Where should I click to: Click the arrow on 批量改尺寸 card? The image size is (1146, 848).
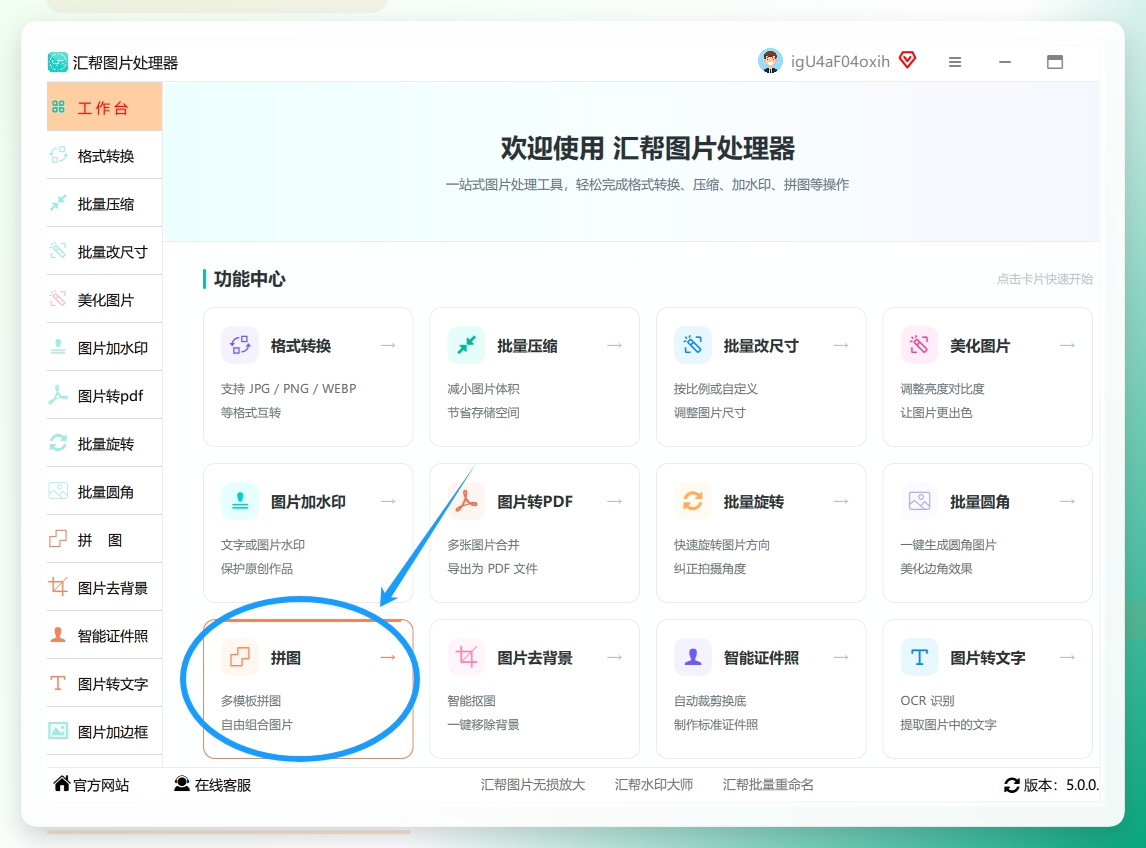pyautogui.click(x=841, y=345)
